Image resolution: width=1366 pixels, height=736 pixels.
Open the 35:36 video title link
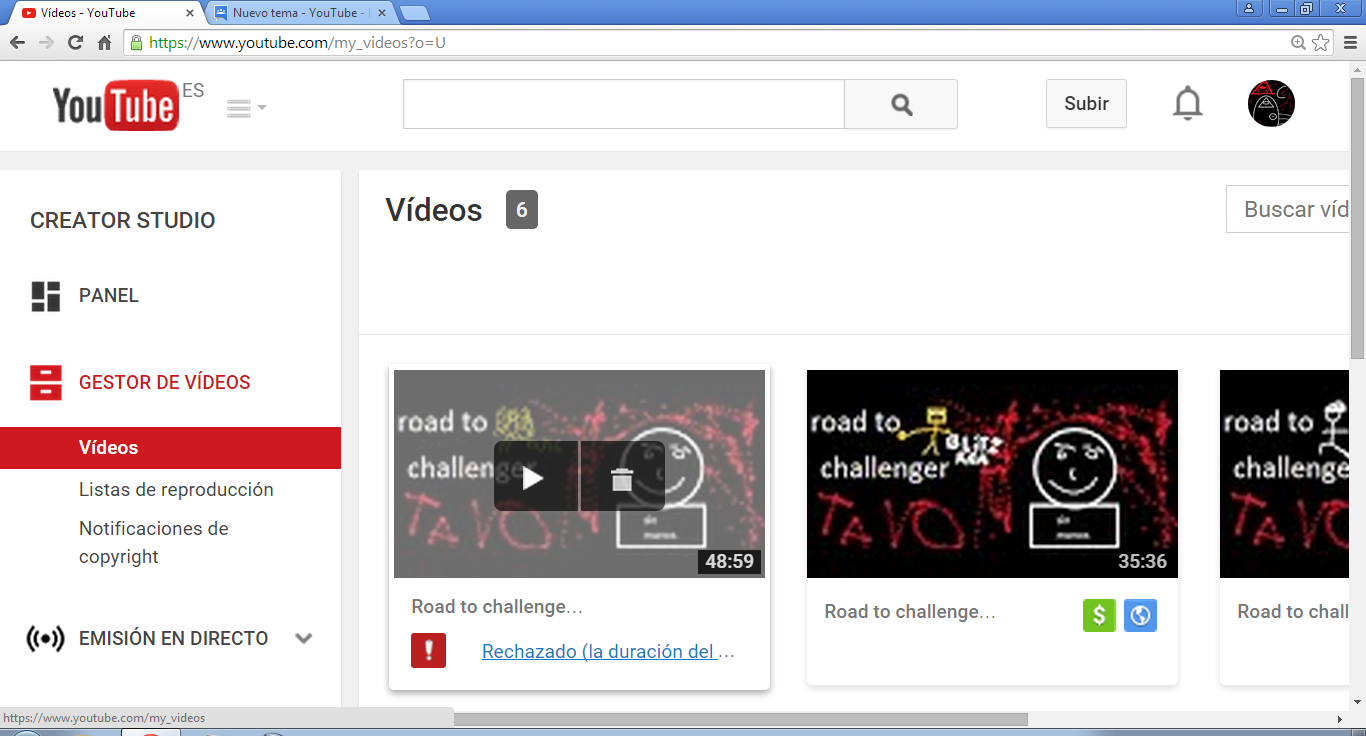click(910, 612)
